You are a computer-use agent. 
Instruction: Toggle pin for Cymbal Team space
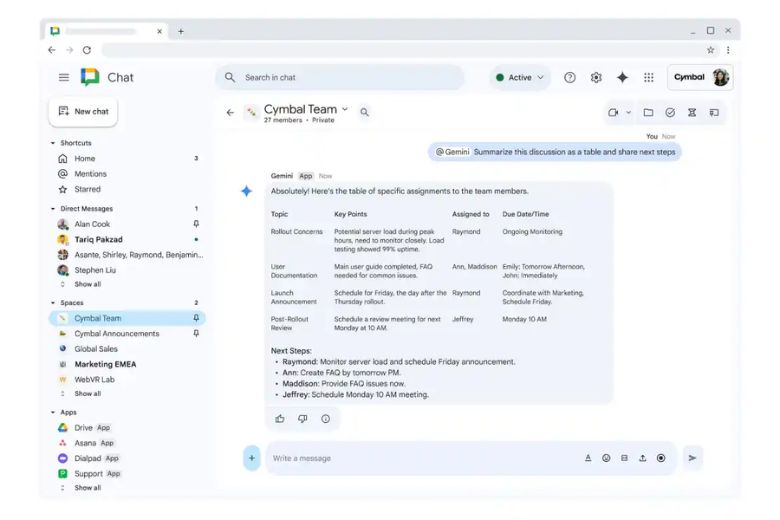[x=196, y=317]
